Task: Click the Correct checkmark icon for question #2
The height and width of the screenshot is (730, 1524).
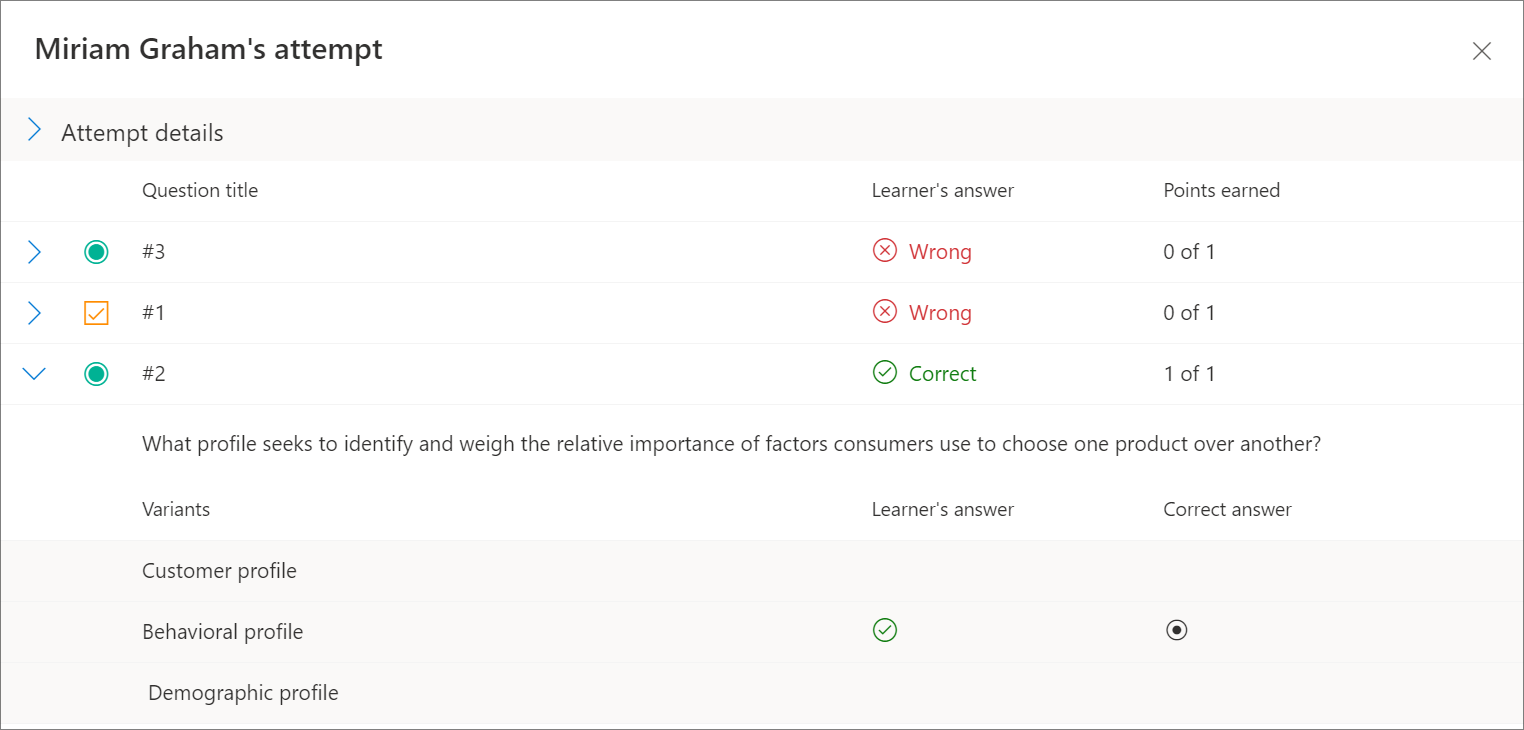Action: point(885,373)
